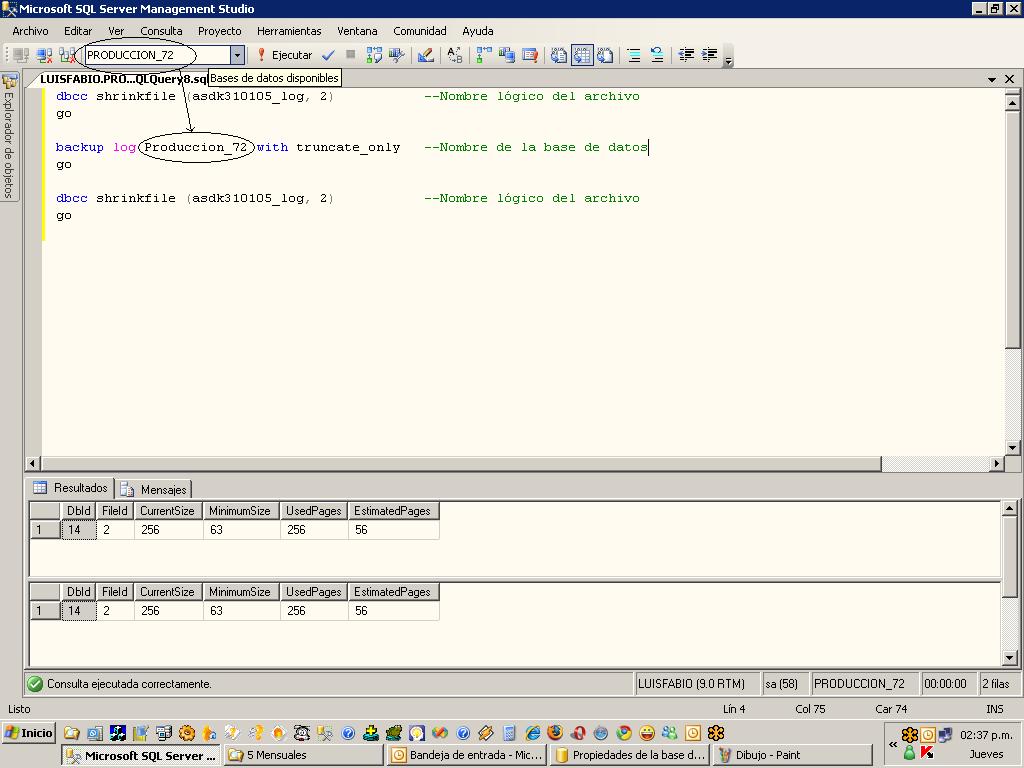Click the comment 'Nombre de la base de datos'
Viewport: 1024px width, 768px height.
(x=536, y=147)
